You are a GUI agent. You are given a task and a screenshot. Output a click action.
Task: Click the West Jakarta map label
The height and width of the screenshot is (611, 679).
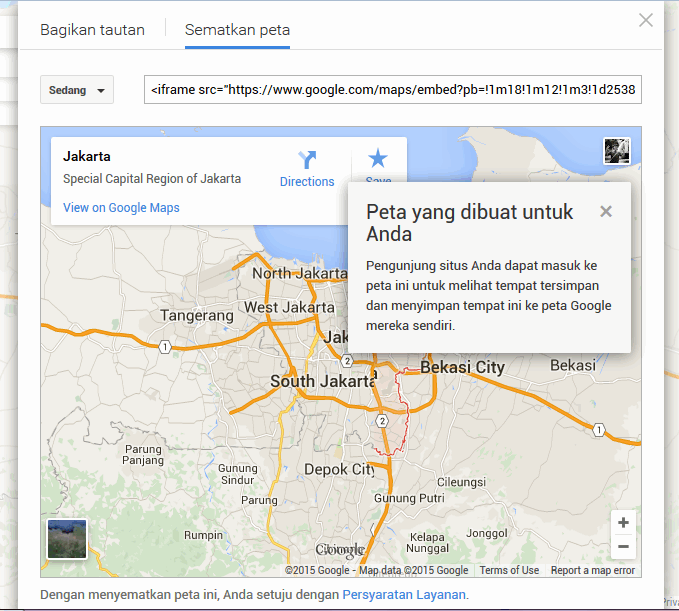coord(289,307)
